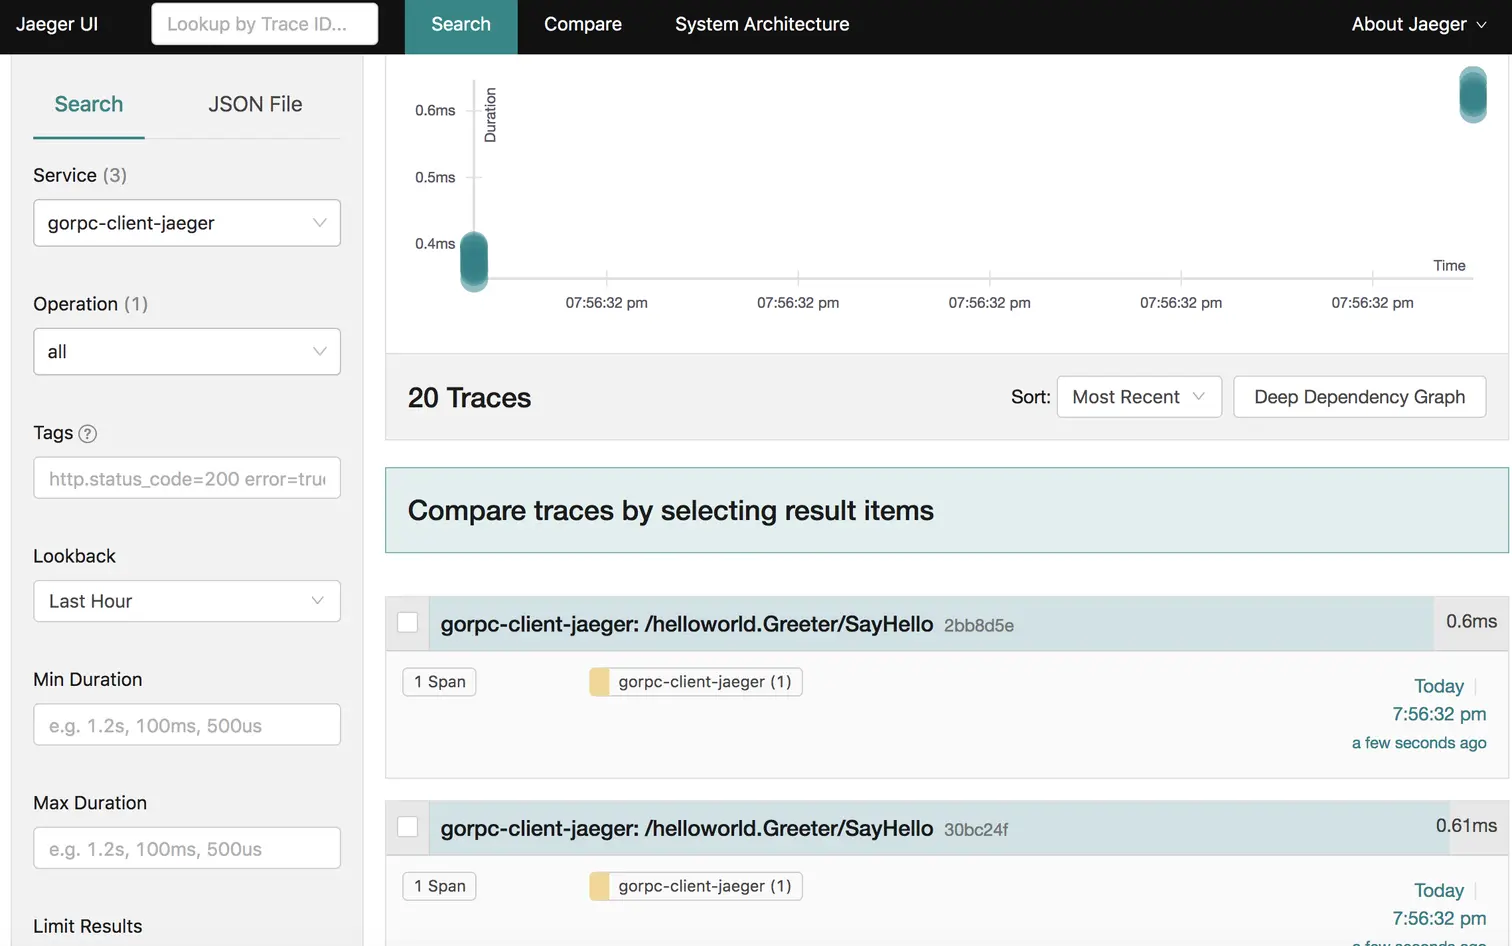Open the Search navigation item
This screenshot has height=946, width=1512.
click(x=461, y=25)
